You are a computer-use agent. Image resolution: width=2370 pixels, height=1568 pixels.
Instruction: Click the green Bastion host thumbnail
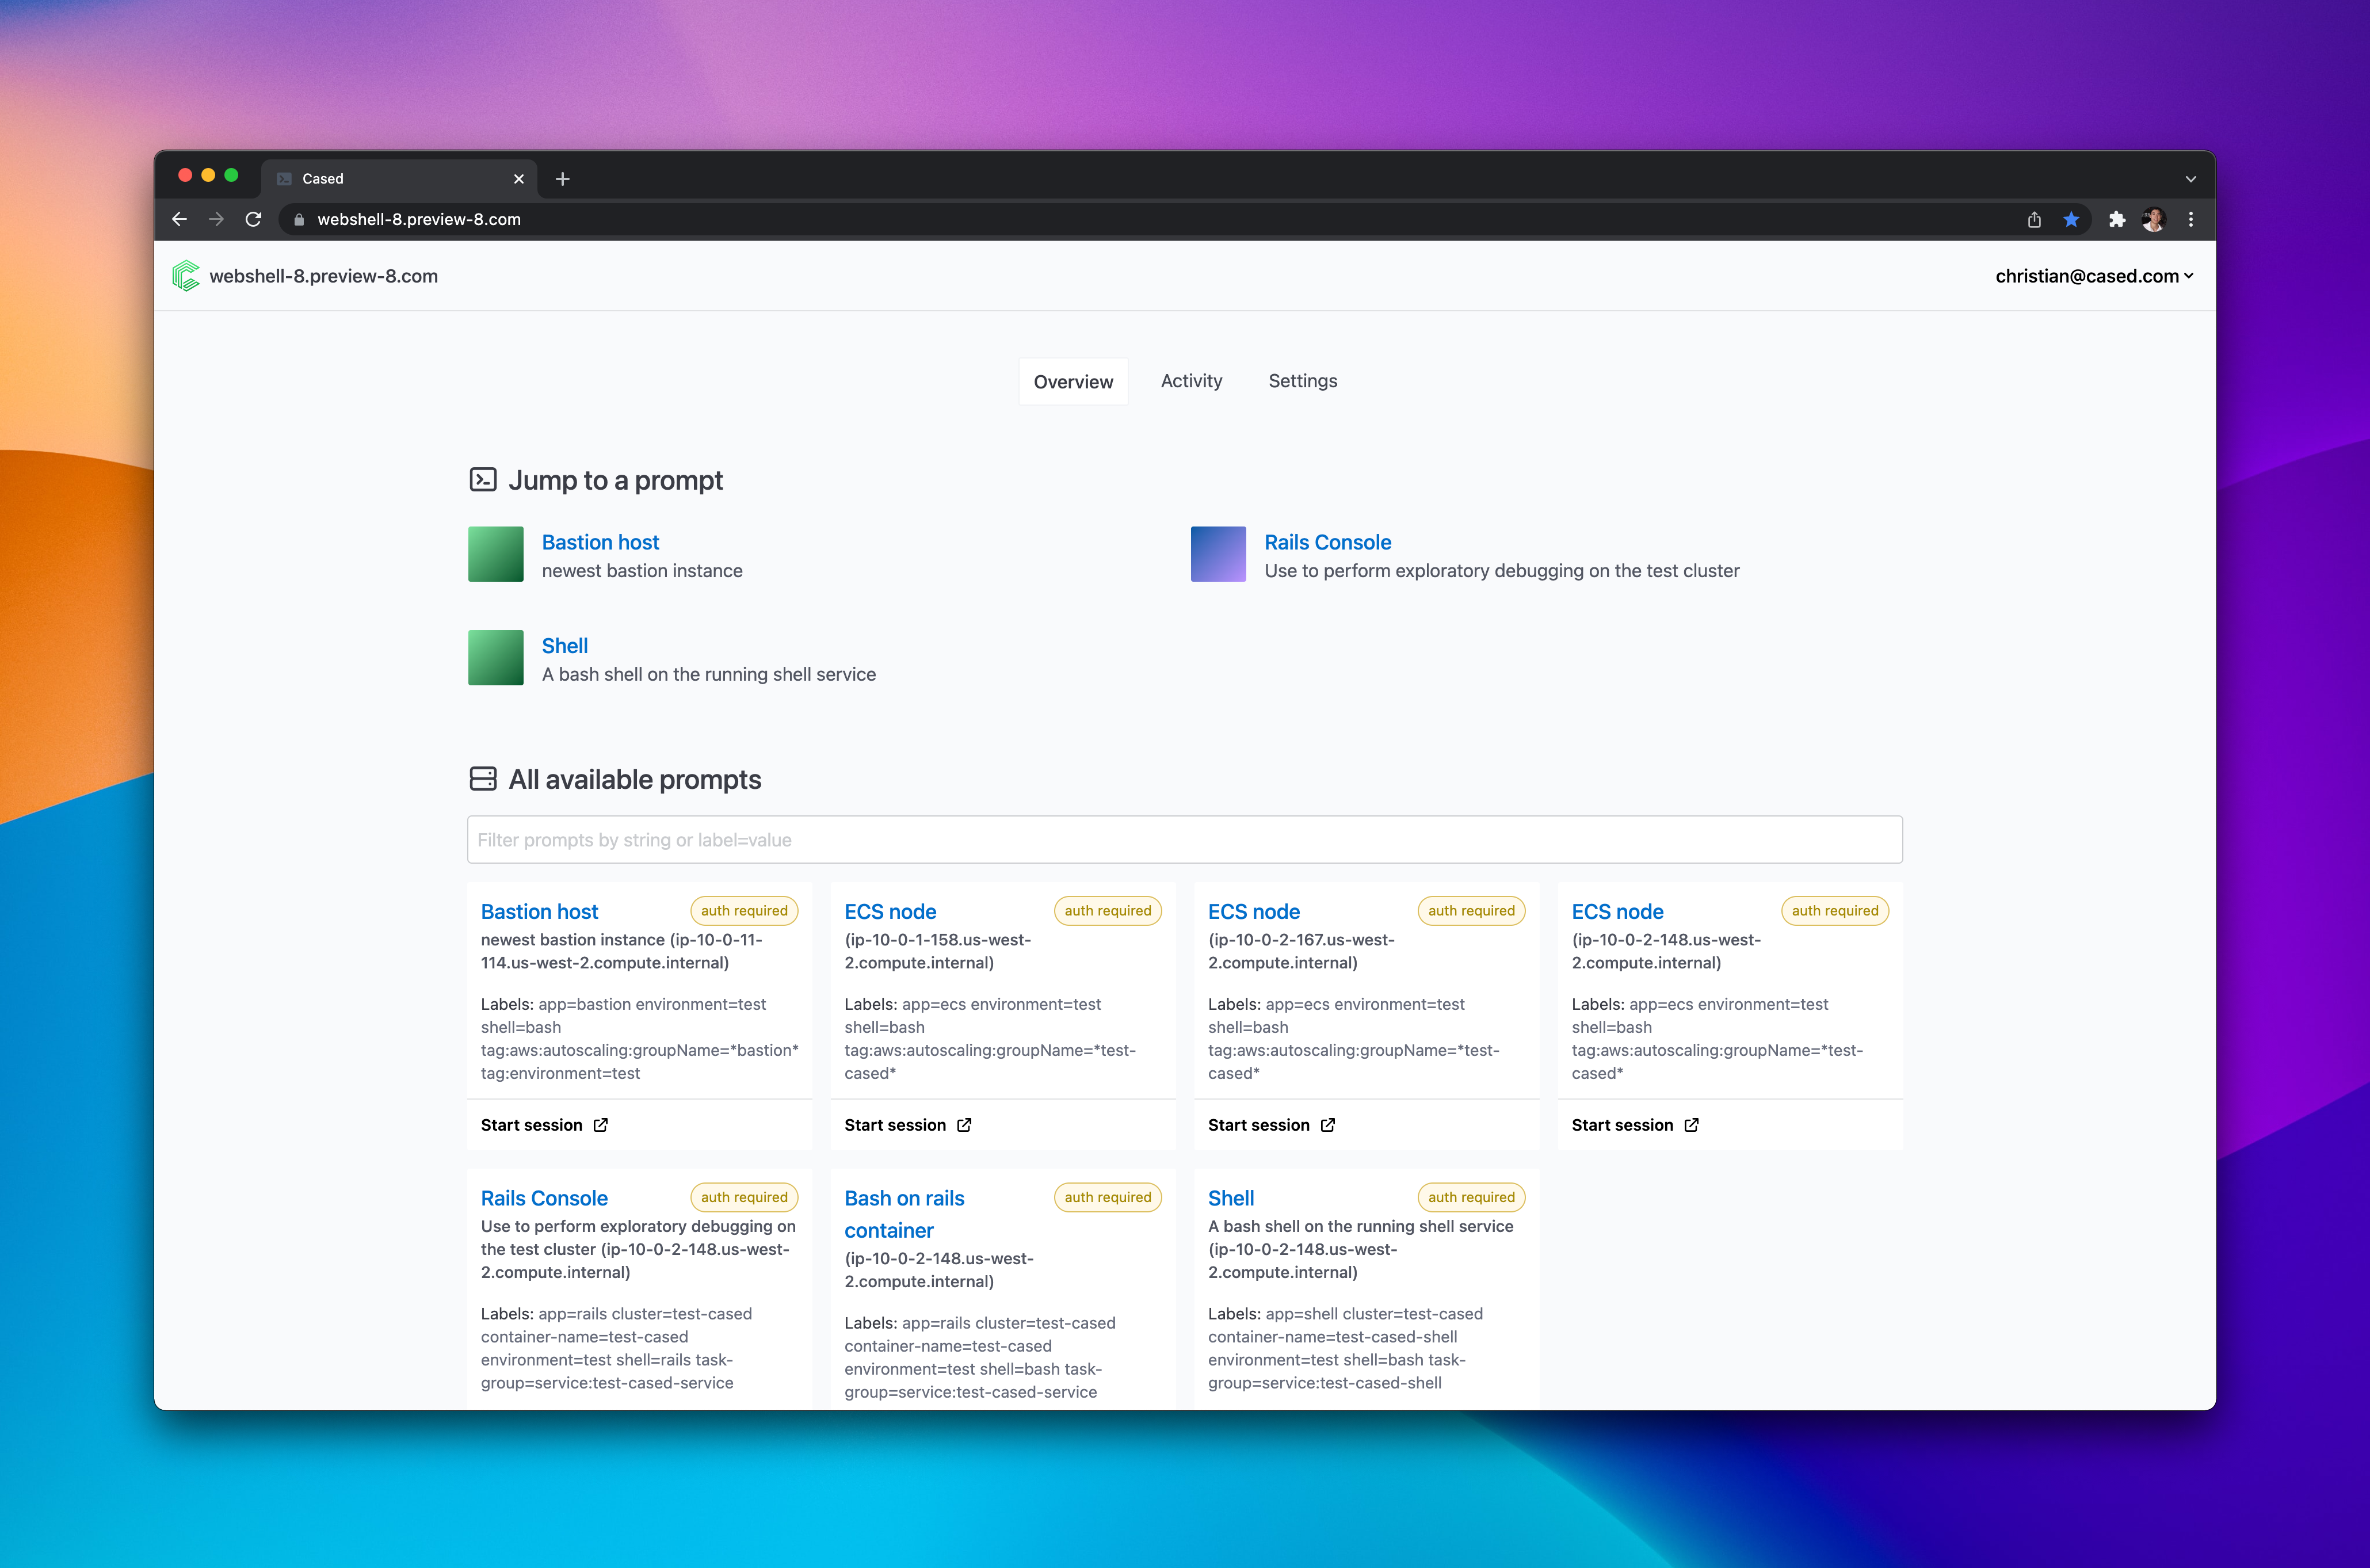pos(496,554)
